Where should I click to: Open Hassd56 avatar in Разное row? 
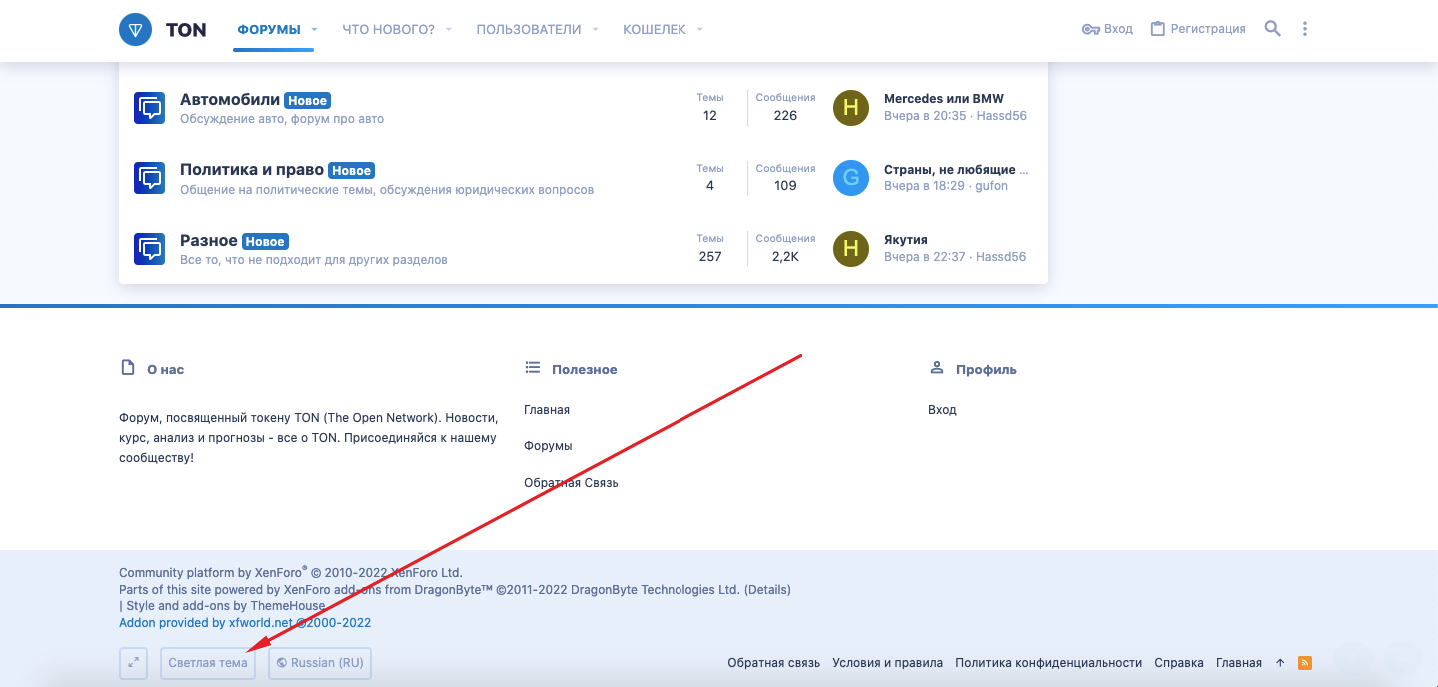(851, 249)
